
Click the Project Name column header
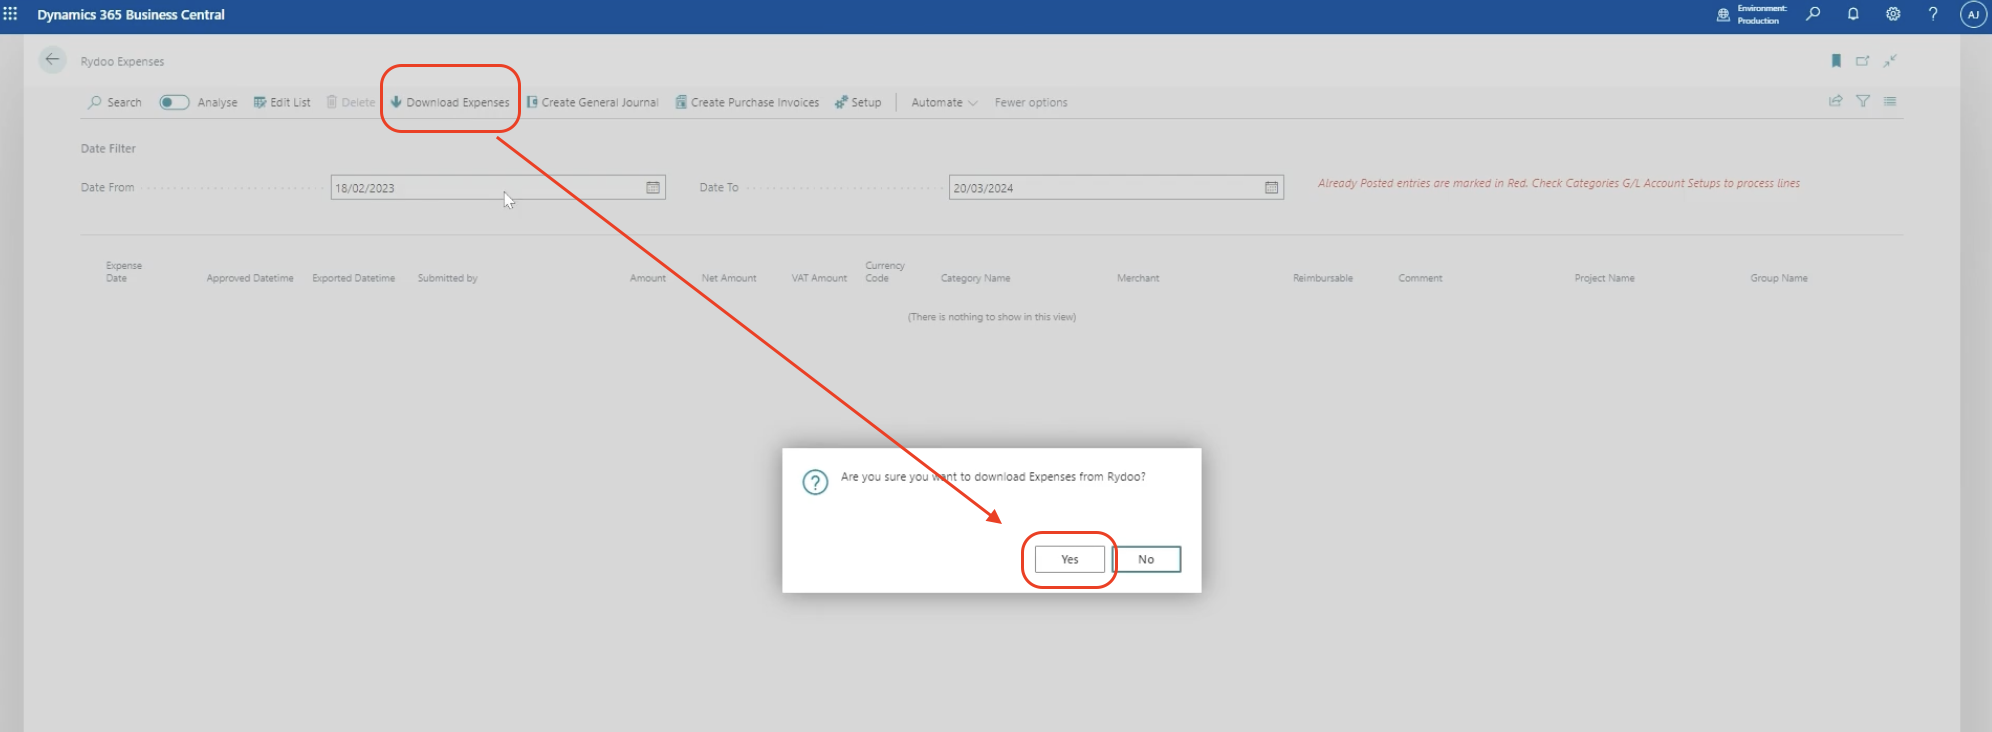1604,278
